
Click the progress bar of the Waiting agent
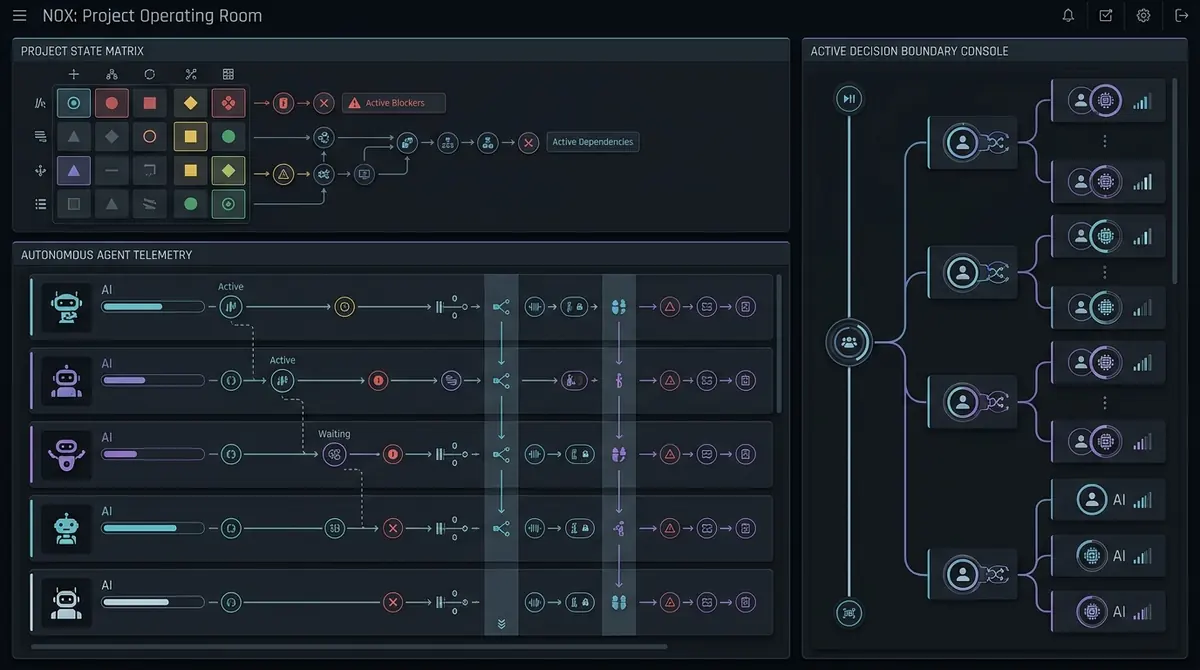pos(152,454)
